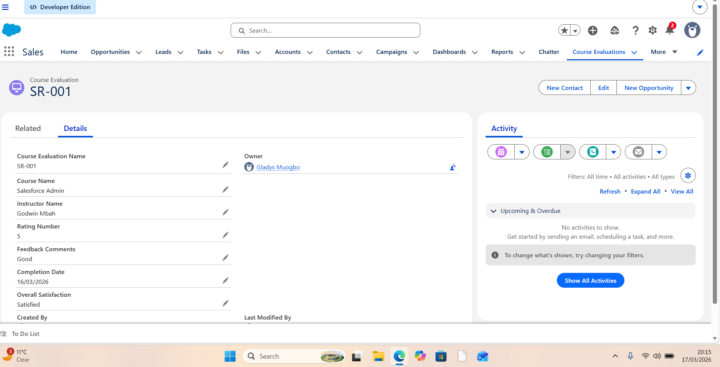Open the hamburger menu at top left
The height and width of the screenshot is (367, 720).
tap(6, 7)
